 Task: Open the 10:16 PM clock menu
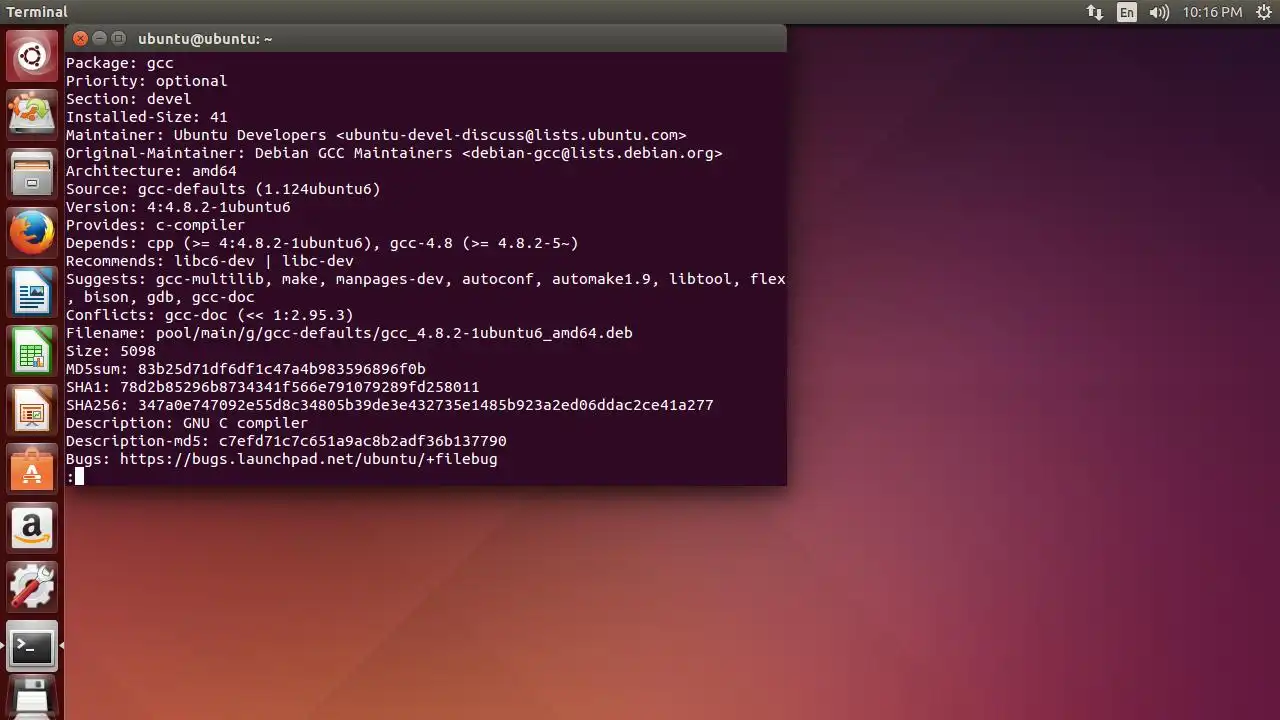pyautogui.click(x=1212, y=12)
